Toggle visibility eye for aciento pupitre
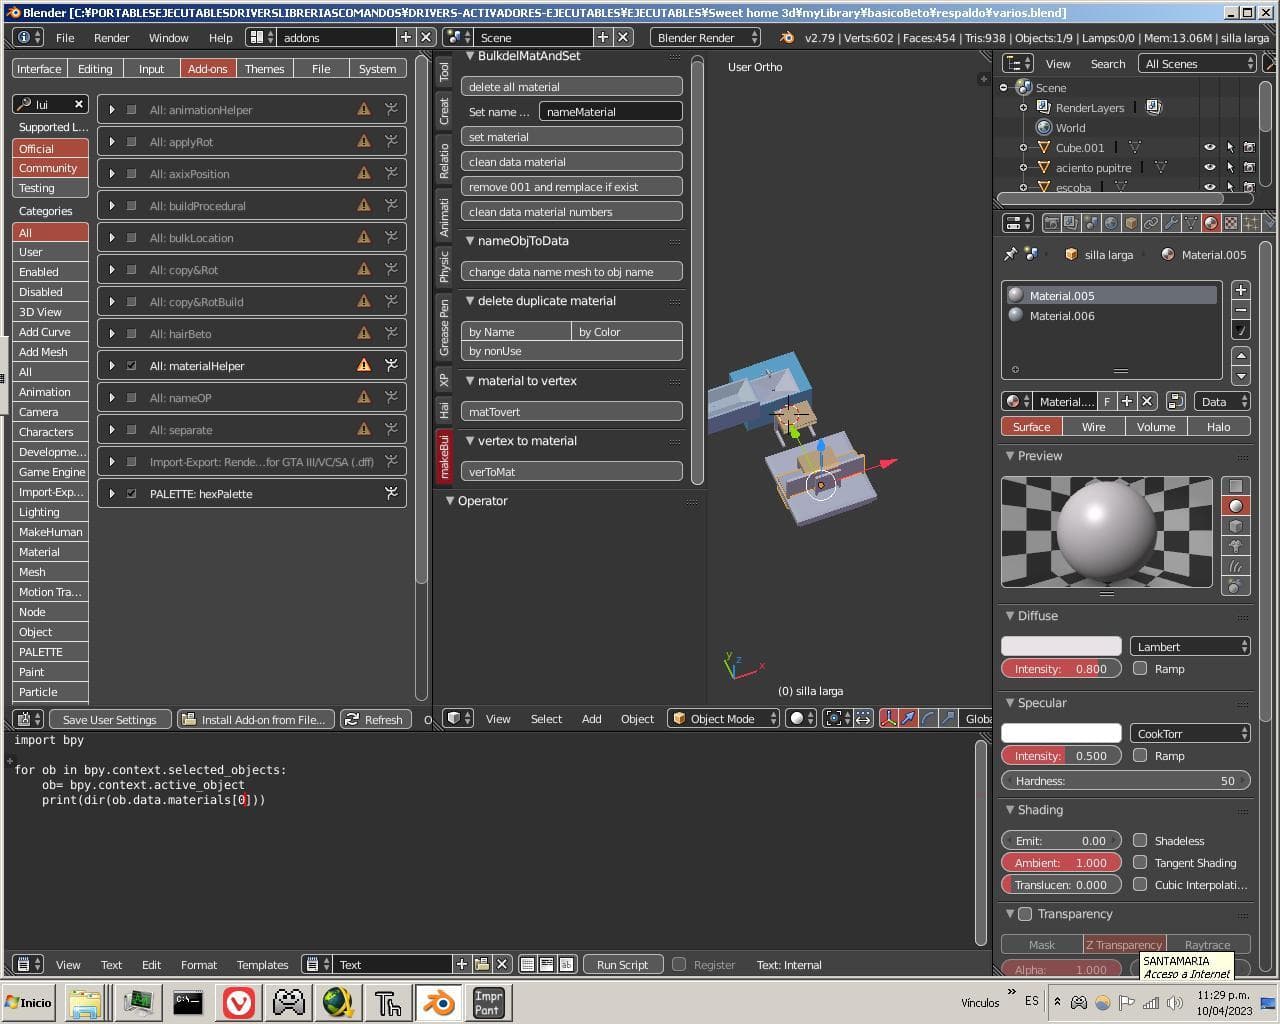Image resolution: width=1280 pixels, height=1024 pixels. (1209, 167)
